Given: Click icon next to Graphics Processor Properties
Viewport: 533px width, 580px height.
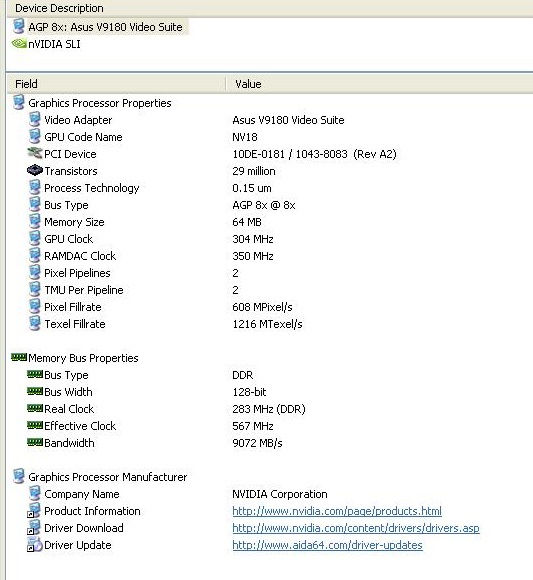Looking at the screenshot, I should pos(19,103).
